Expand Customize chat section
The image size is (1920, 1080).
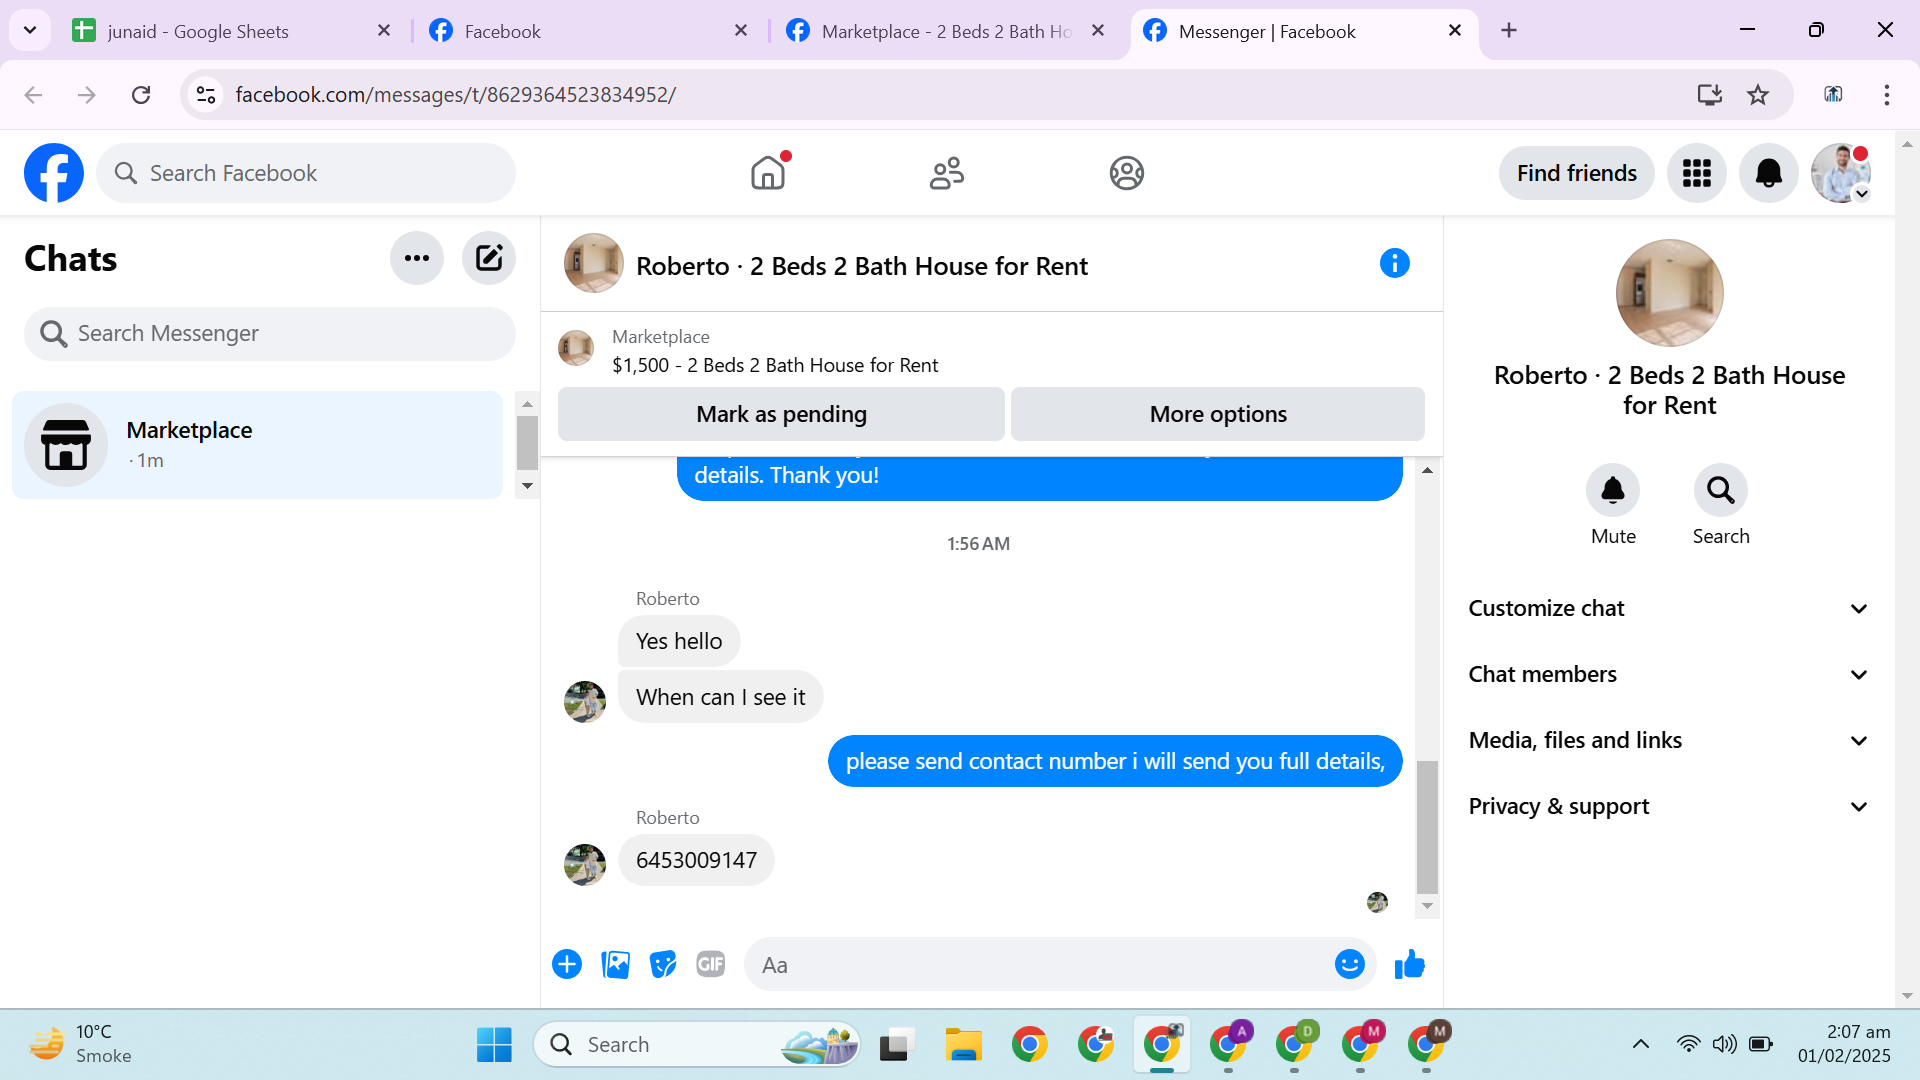1668,608
